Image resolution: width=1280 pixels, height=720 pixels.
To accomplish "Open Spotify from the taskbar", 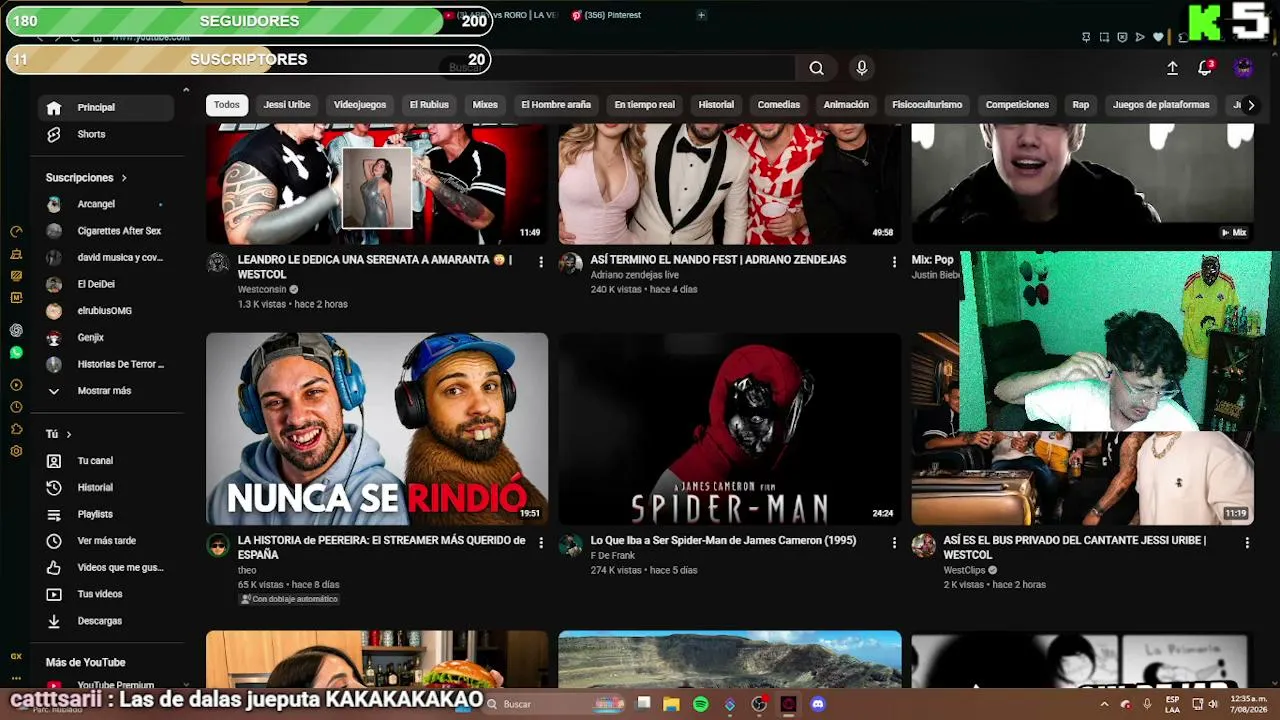I will tap(701, 704).
